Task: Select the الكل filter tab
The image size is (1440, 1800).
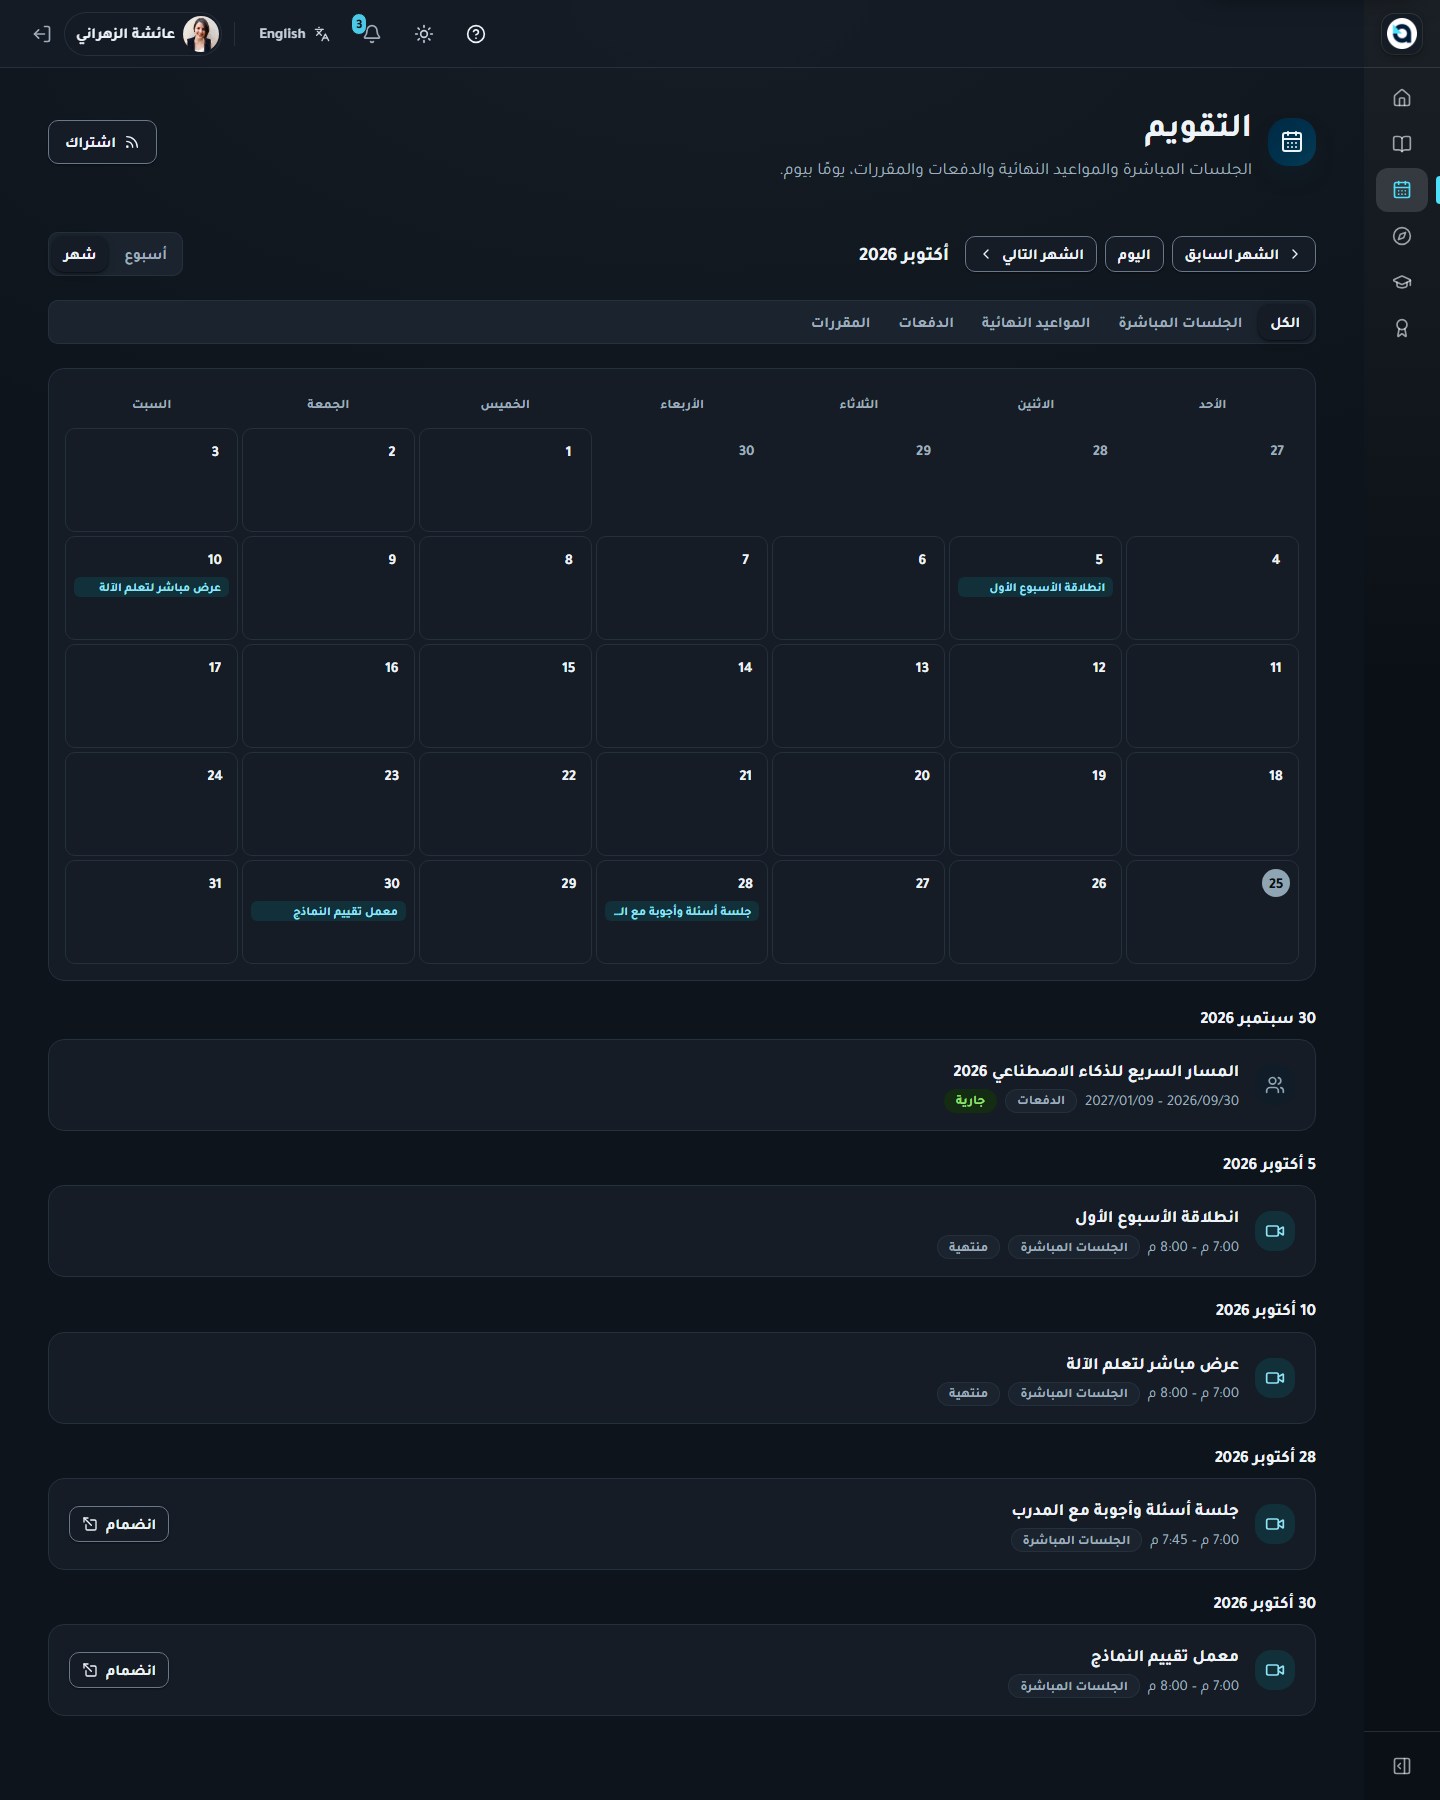Action: [1285, 322]
